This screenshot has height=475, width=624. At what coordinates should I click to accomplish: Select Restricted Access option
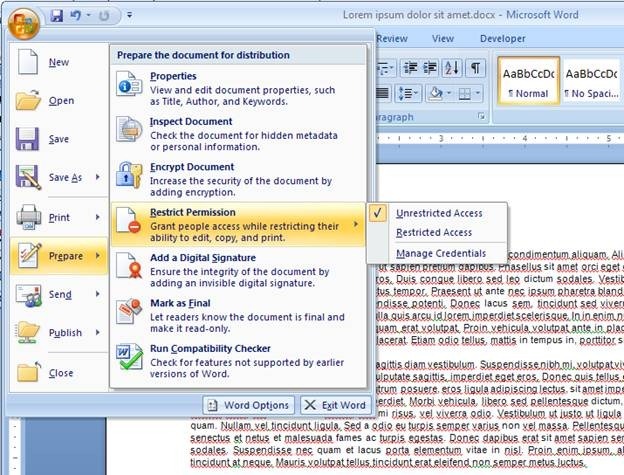pyautogui.click(x=434, y=232)
